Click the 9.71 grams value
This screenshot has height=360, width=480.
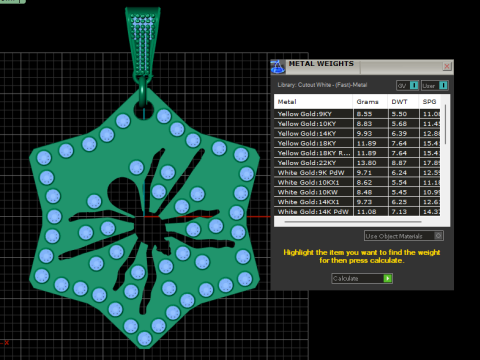tap(364, 173)
